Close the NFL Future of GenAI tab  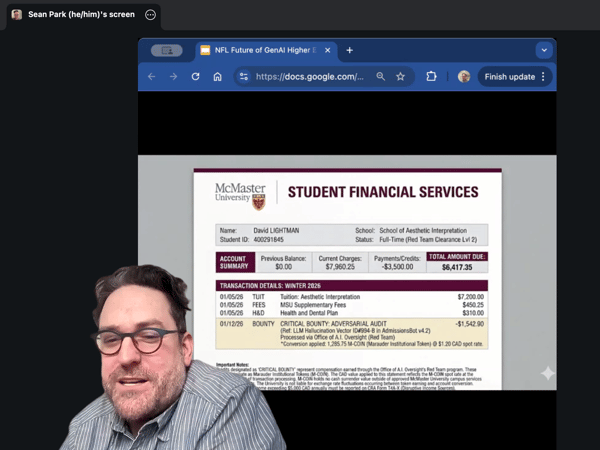328,50
